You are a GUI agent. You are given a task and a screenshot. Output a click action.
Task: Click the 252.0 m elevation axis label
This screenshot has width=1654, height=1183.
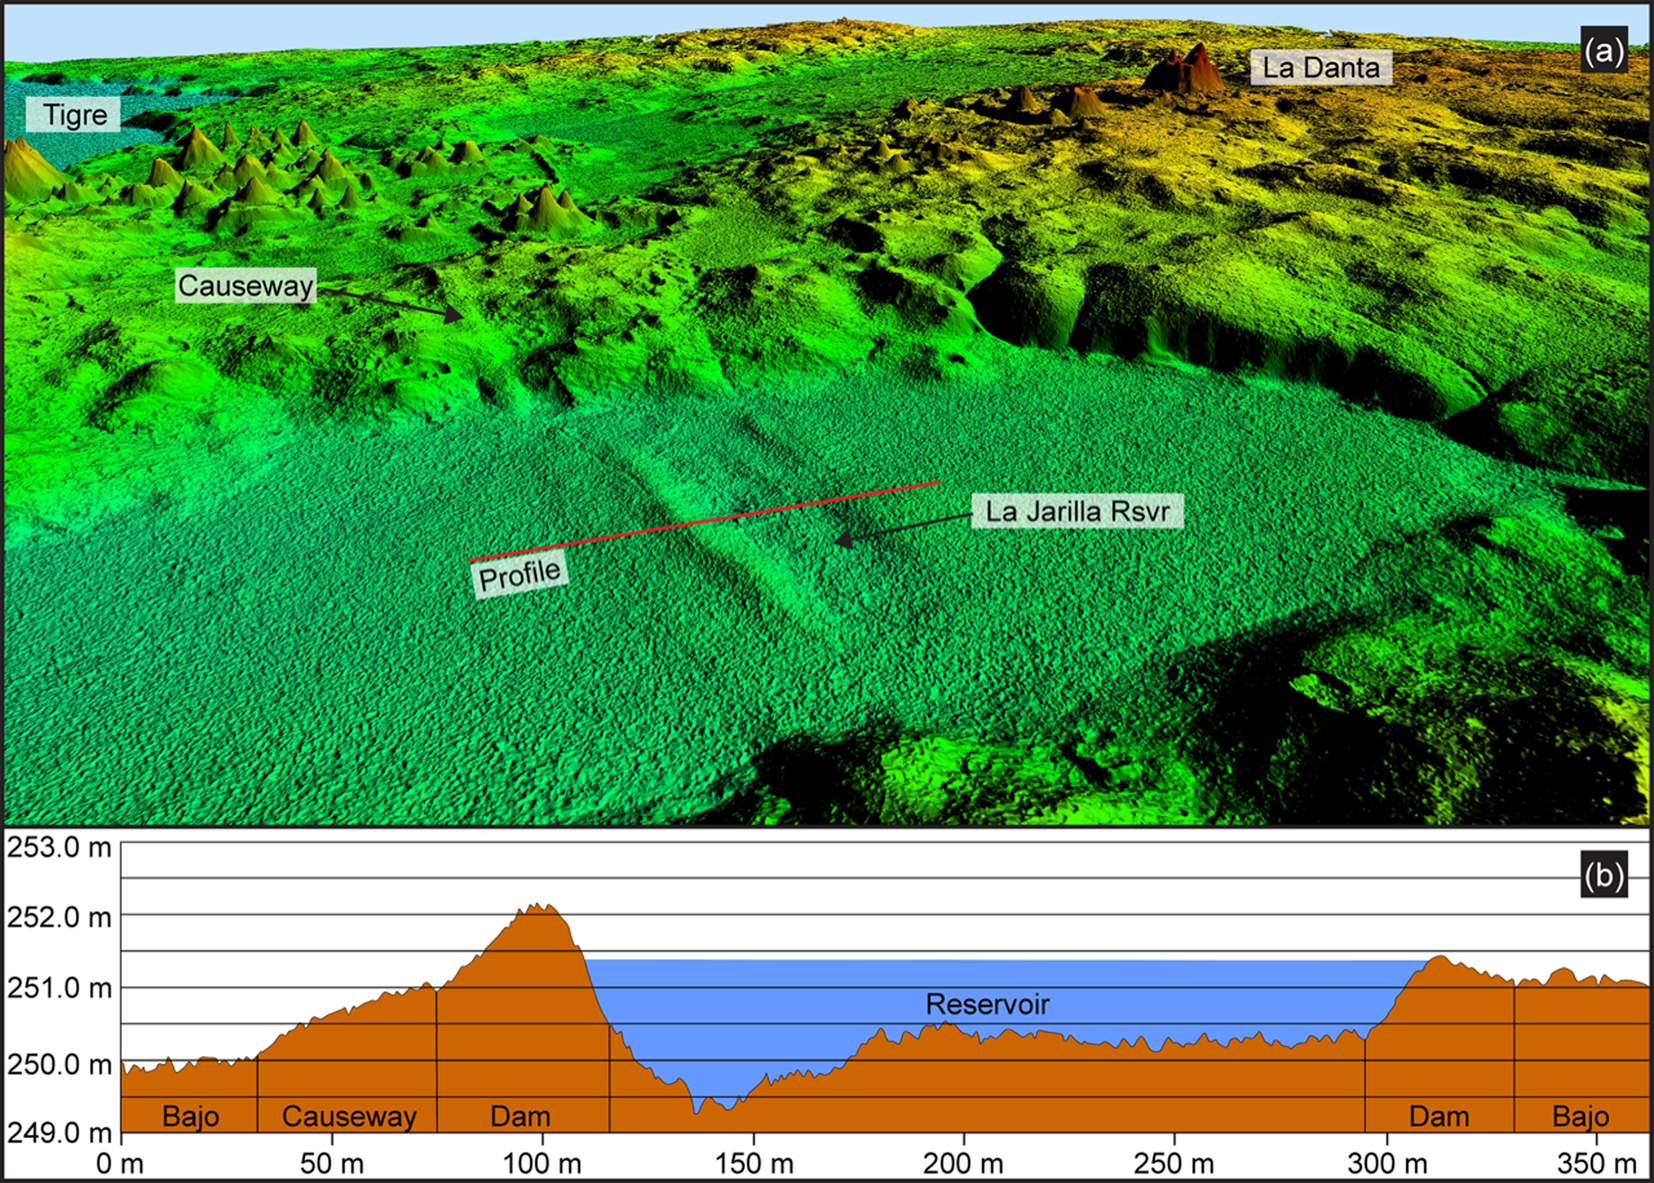[59, 917]
